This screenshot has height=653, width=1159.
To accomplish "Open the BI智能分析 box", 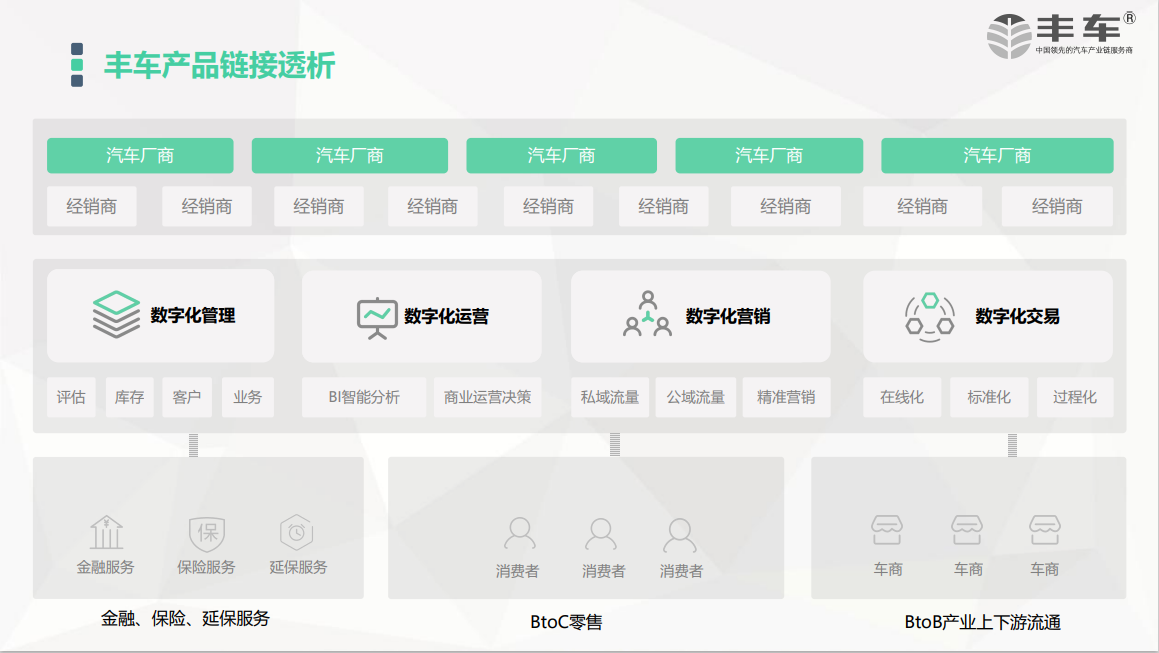I will click(364, 397).
